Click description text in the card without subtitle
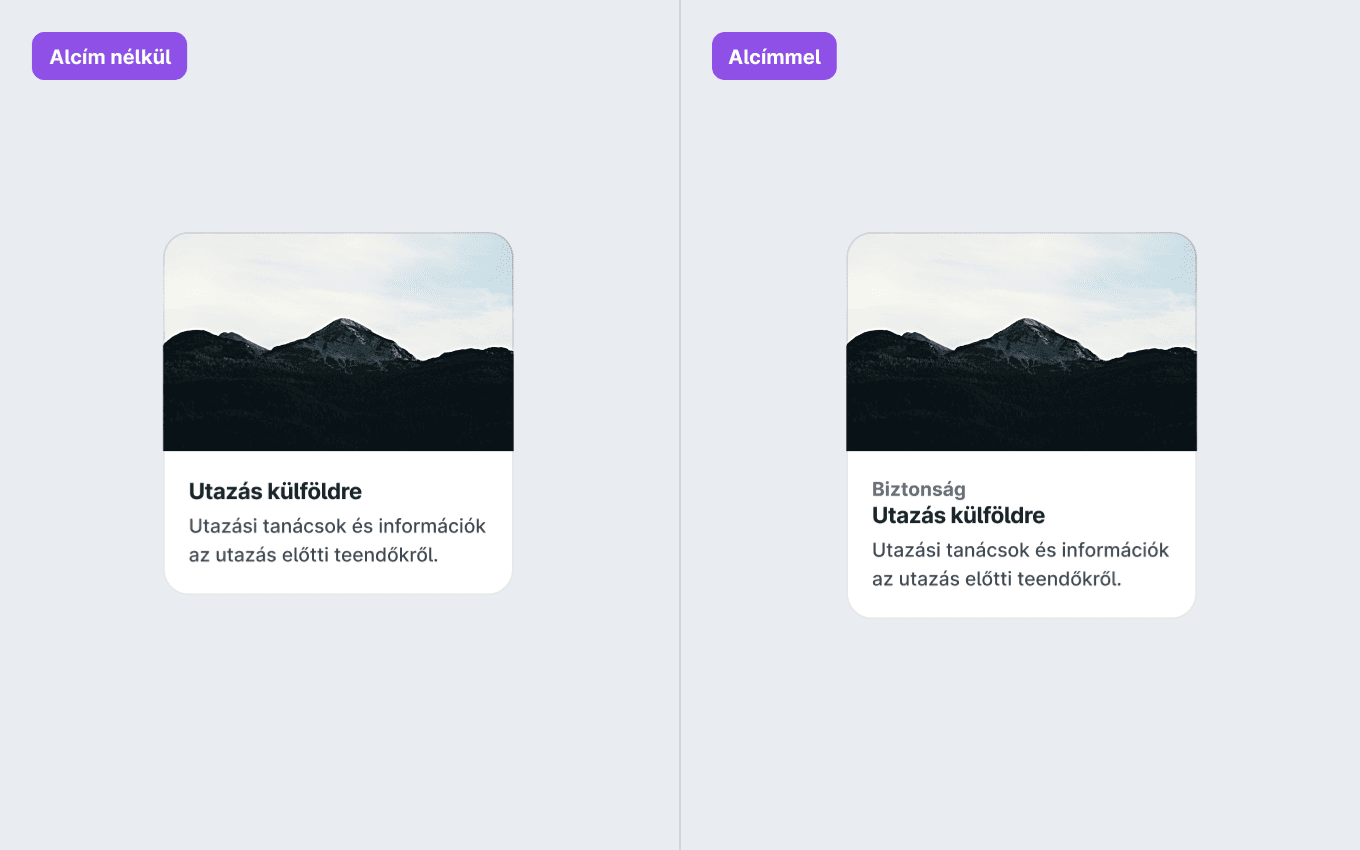This screenshot has height=850, width=1360. [x=337, y=540]
